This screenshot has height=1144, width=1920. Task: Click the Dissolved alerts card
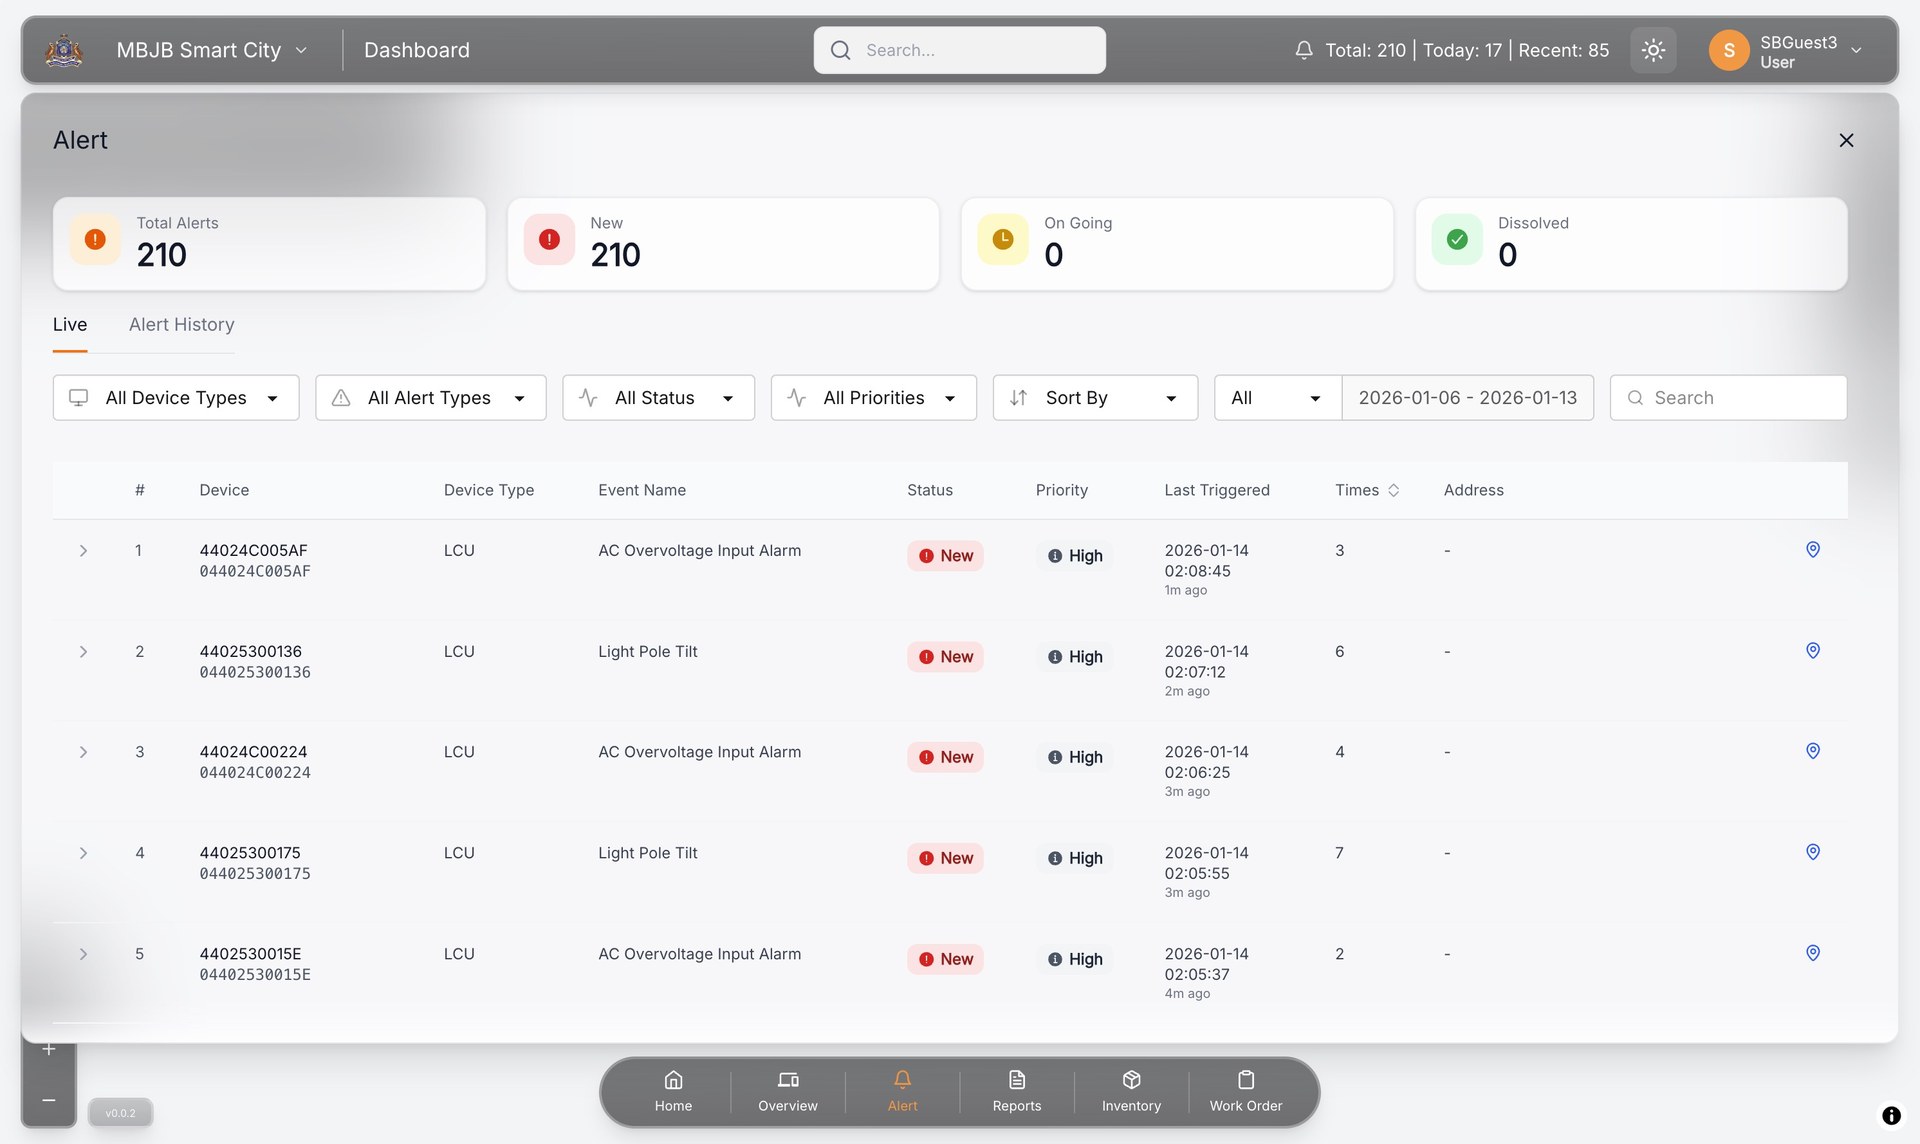point(1631,244)
